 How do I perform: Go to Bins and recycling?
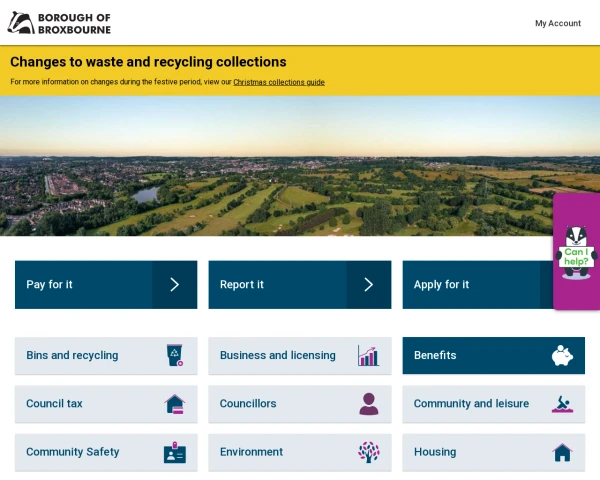(72, 355)
